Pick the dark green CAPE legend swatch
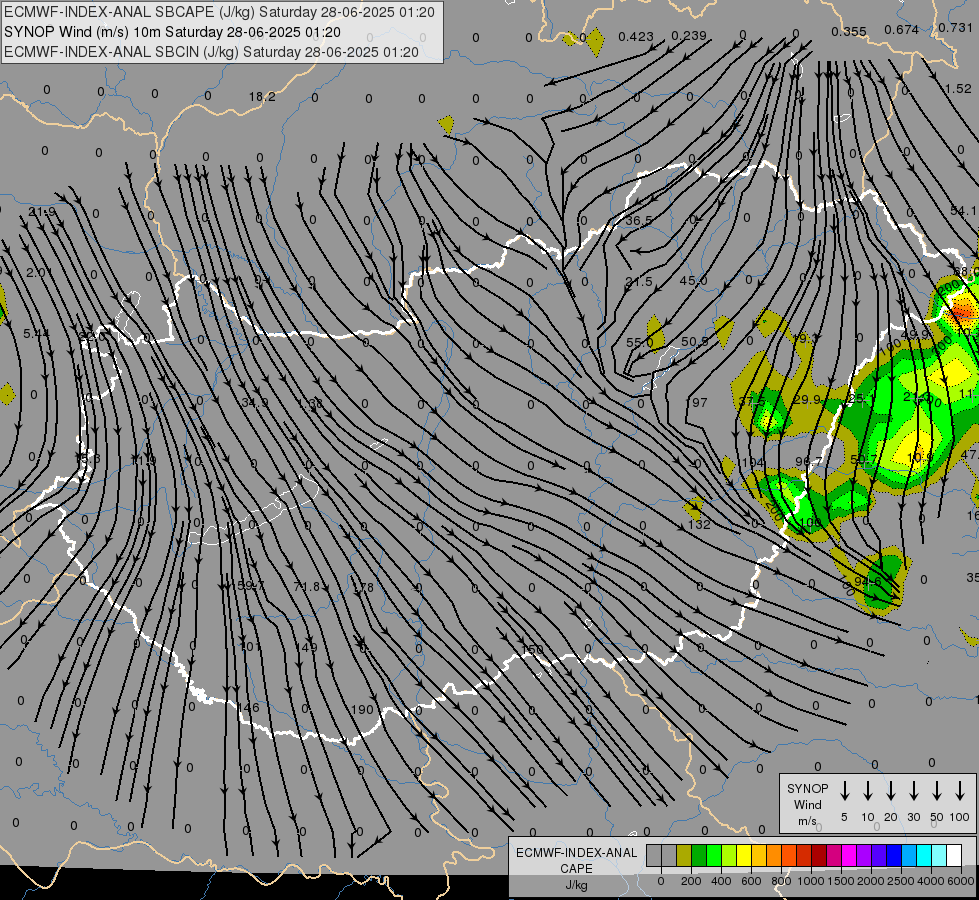The width and height of the screenshot is (979, 900). [x=699, y=856]
